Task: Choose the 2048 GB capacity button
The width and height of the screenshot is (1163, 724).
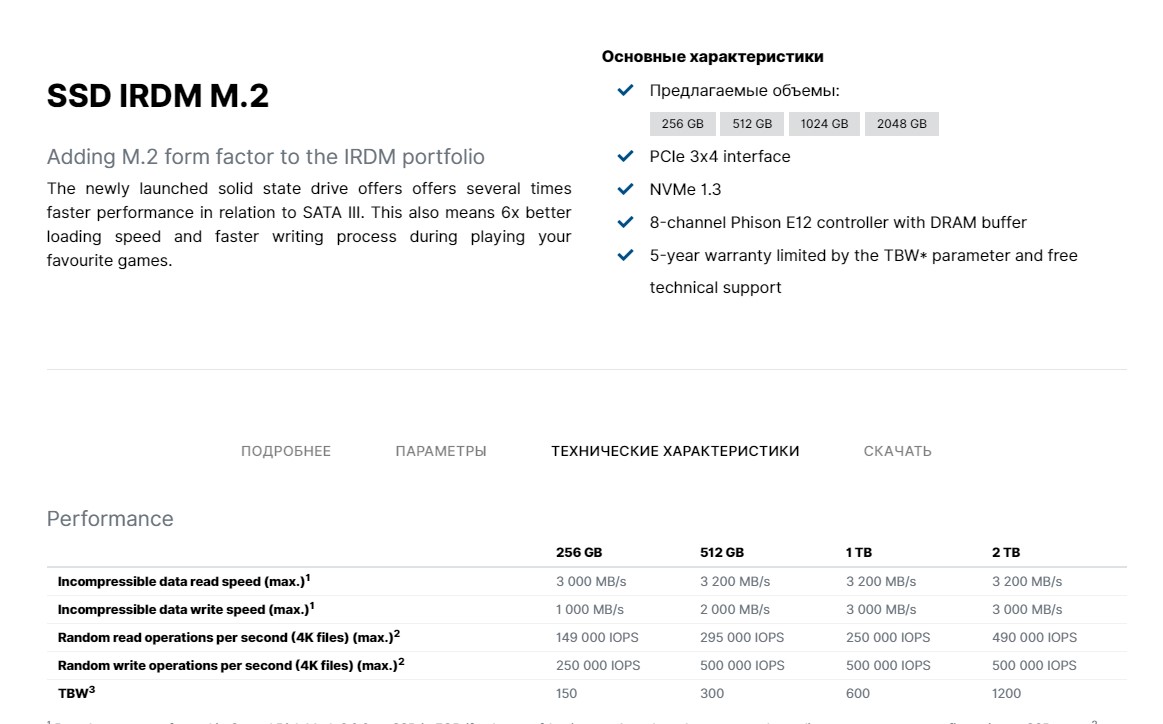Action: tap(902, 124)
